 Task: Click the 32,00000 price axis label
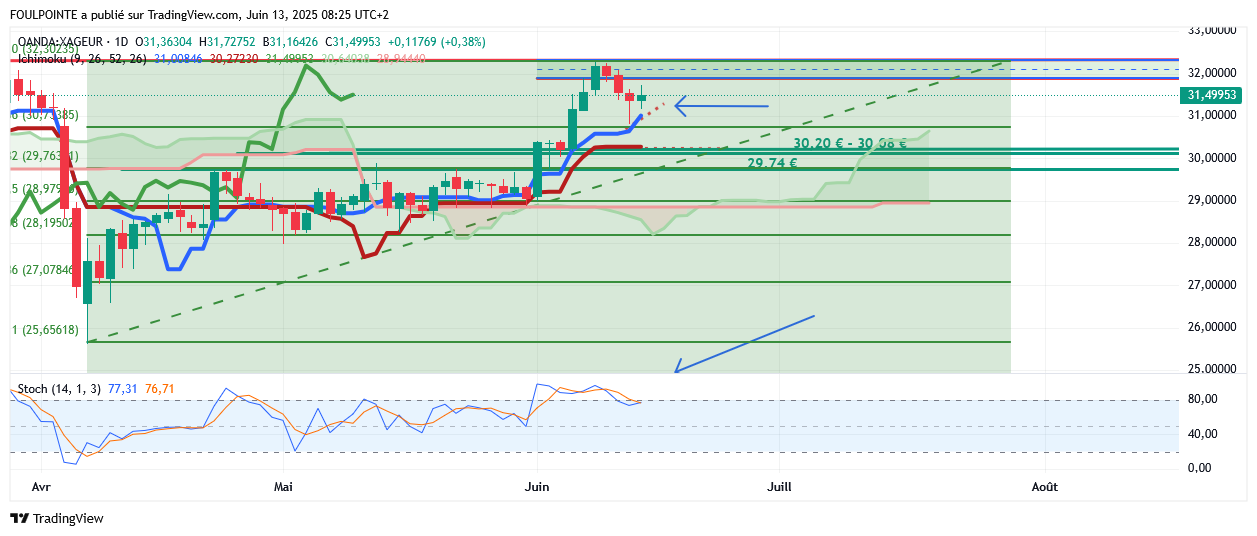coord(1213,74)
